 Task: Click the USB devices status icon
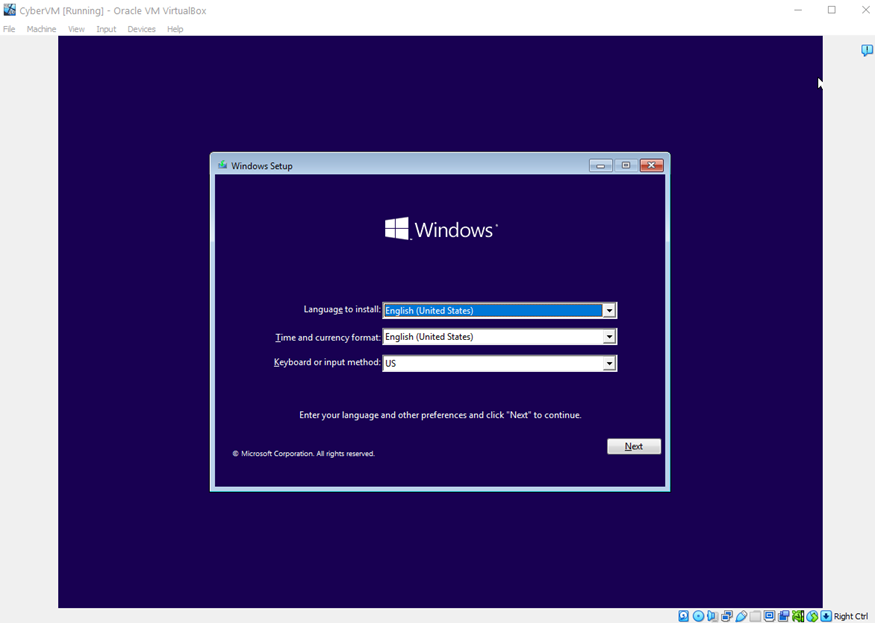point(742,616)
